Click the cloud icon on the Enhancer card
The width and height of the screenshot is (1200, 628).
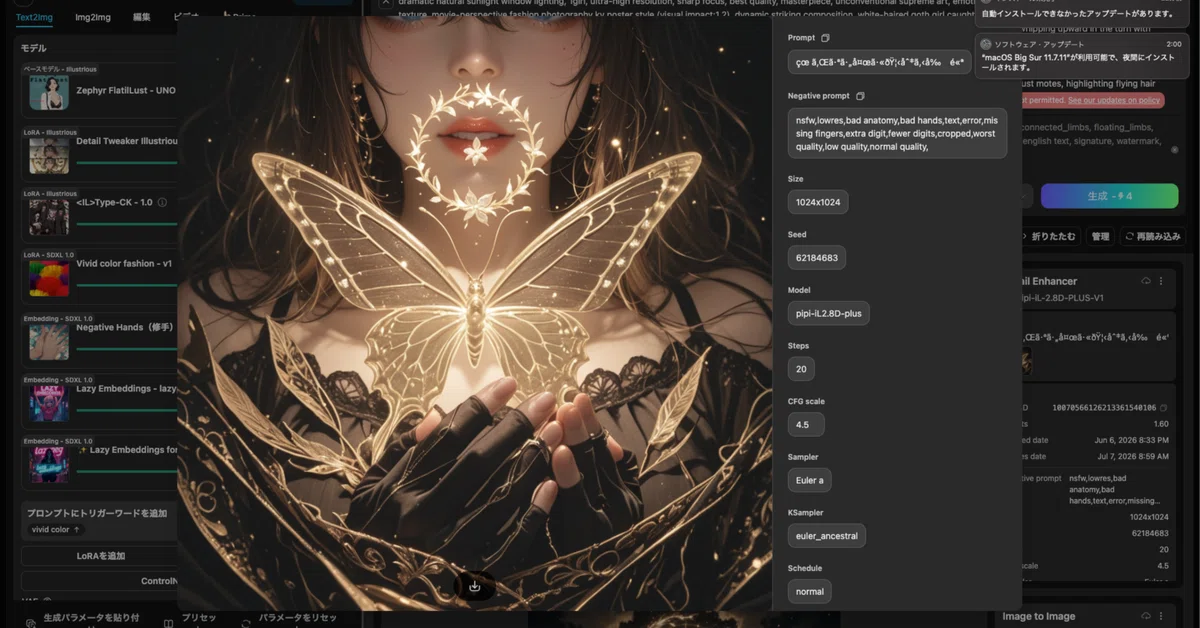pos(1145,281)
